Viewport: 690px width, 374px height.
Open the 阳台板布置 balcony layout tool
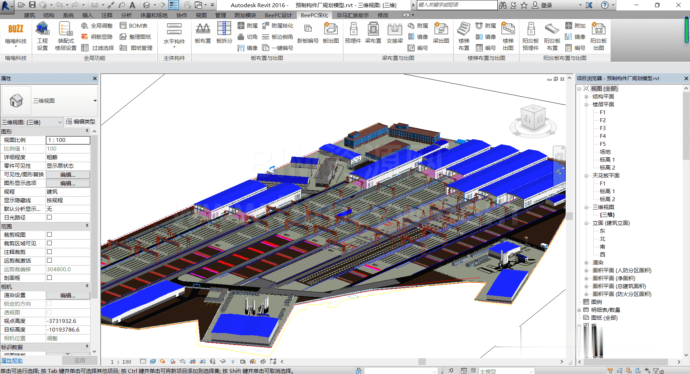tap(552, 36)
